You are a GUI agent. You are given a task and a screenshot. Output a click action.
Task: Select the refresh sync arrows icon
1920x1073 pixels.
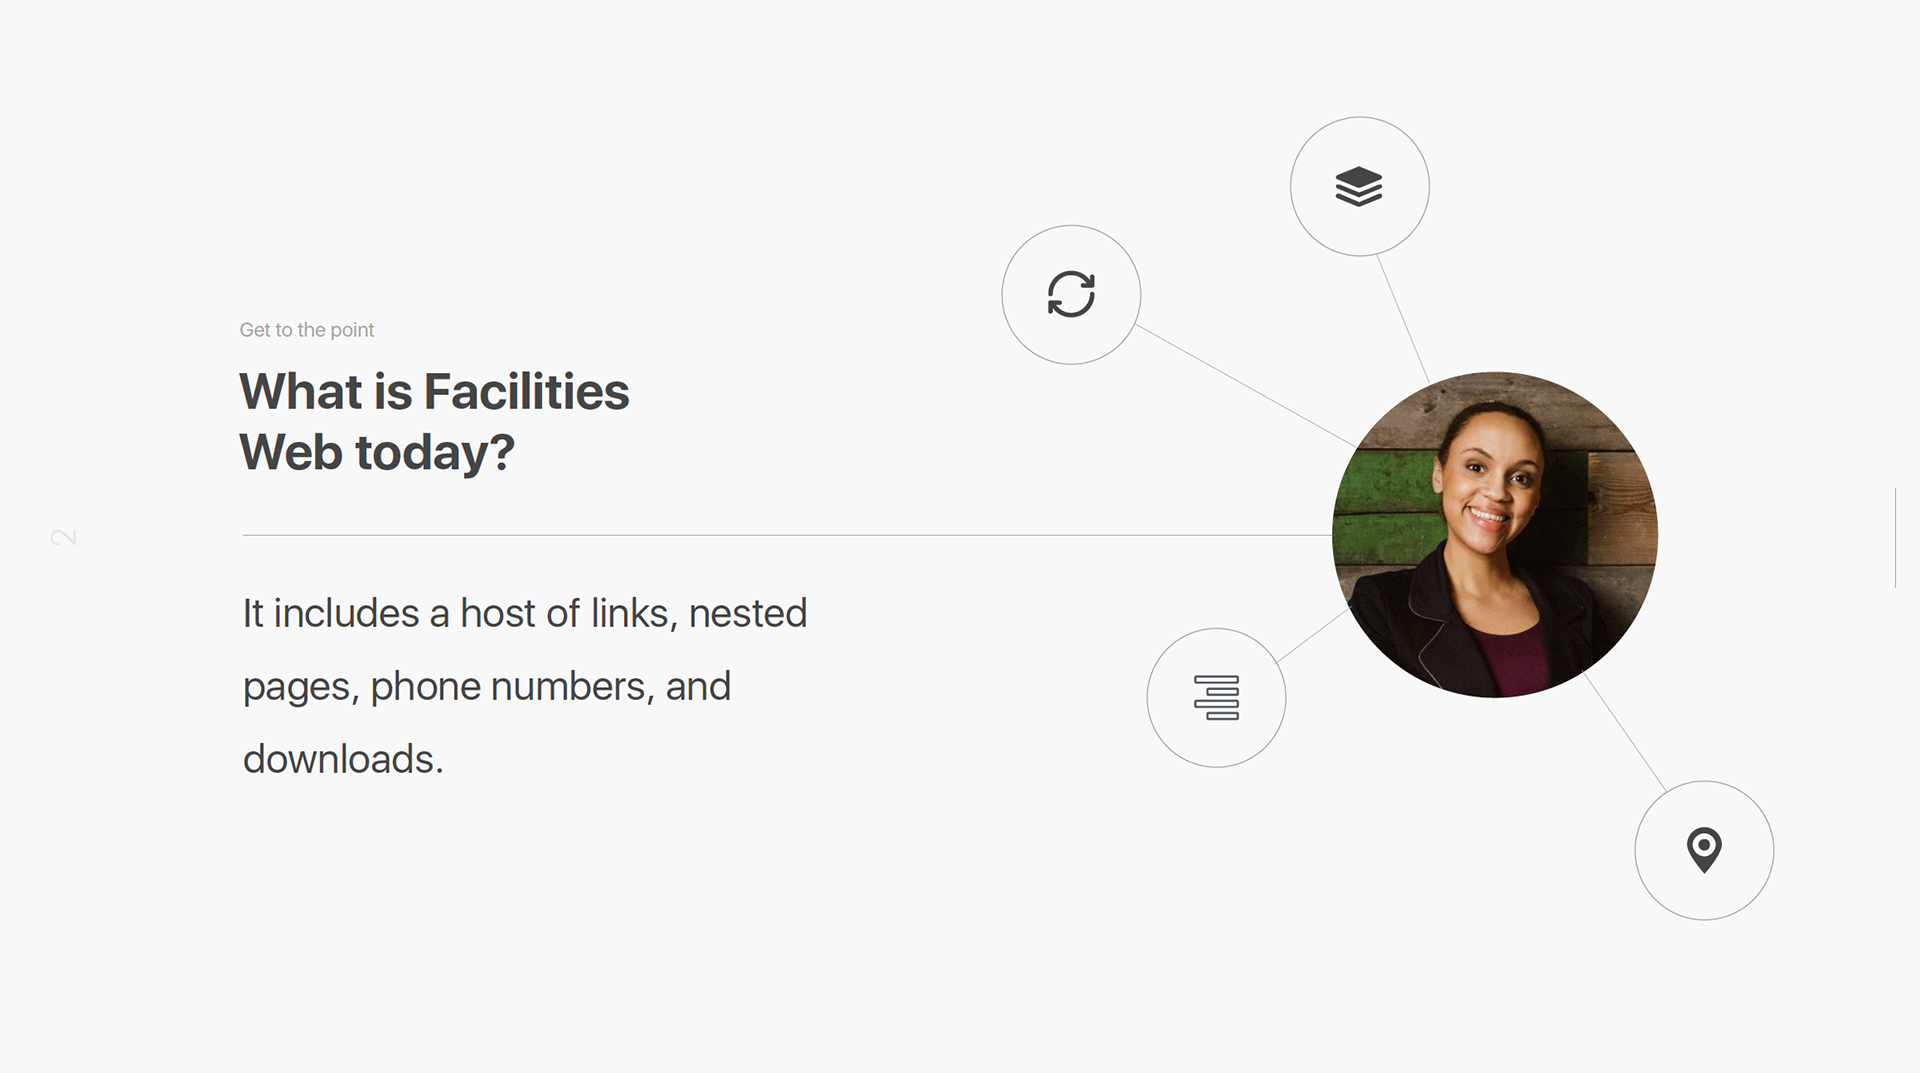[1071, 295]
